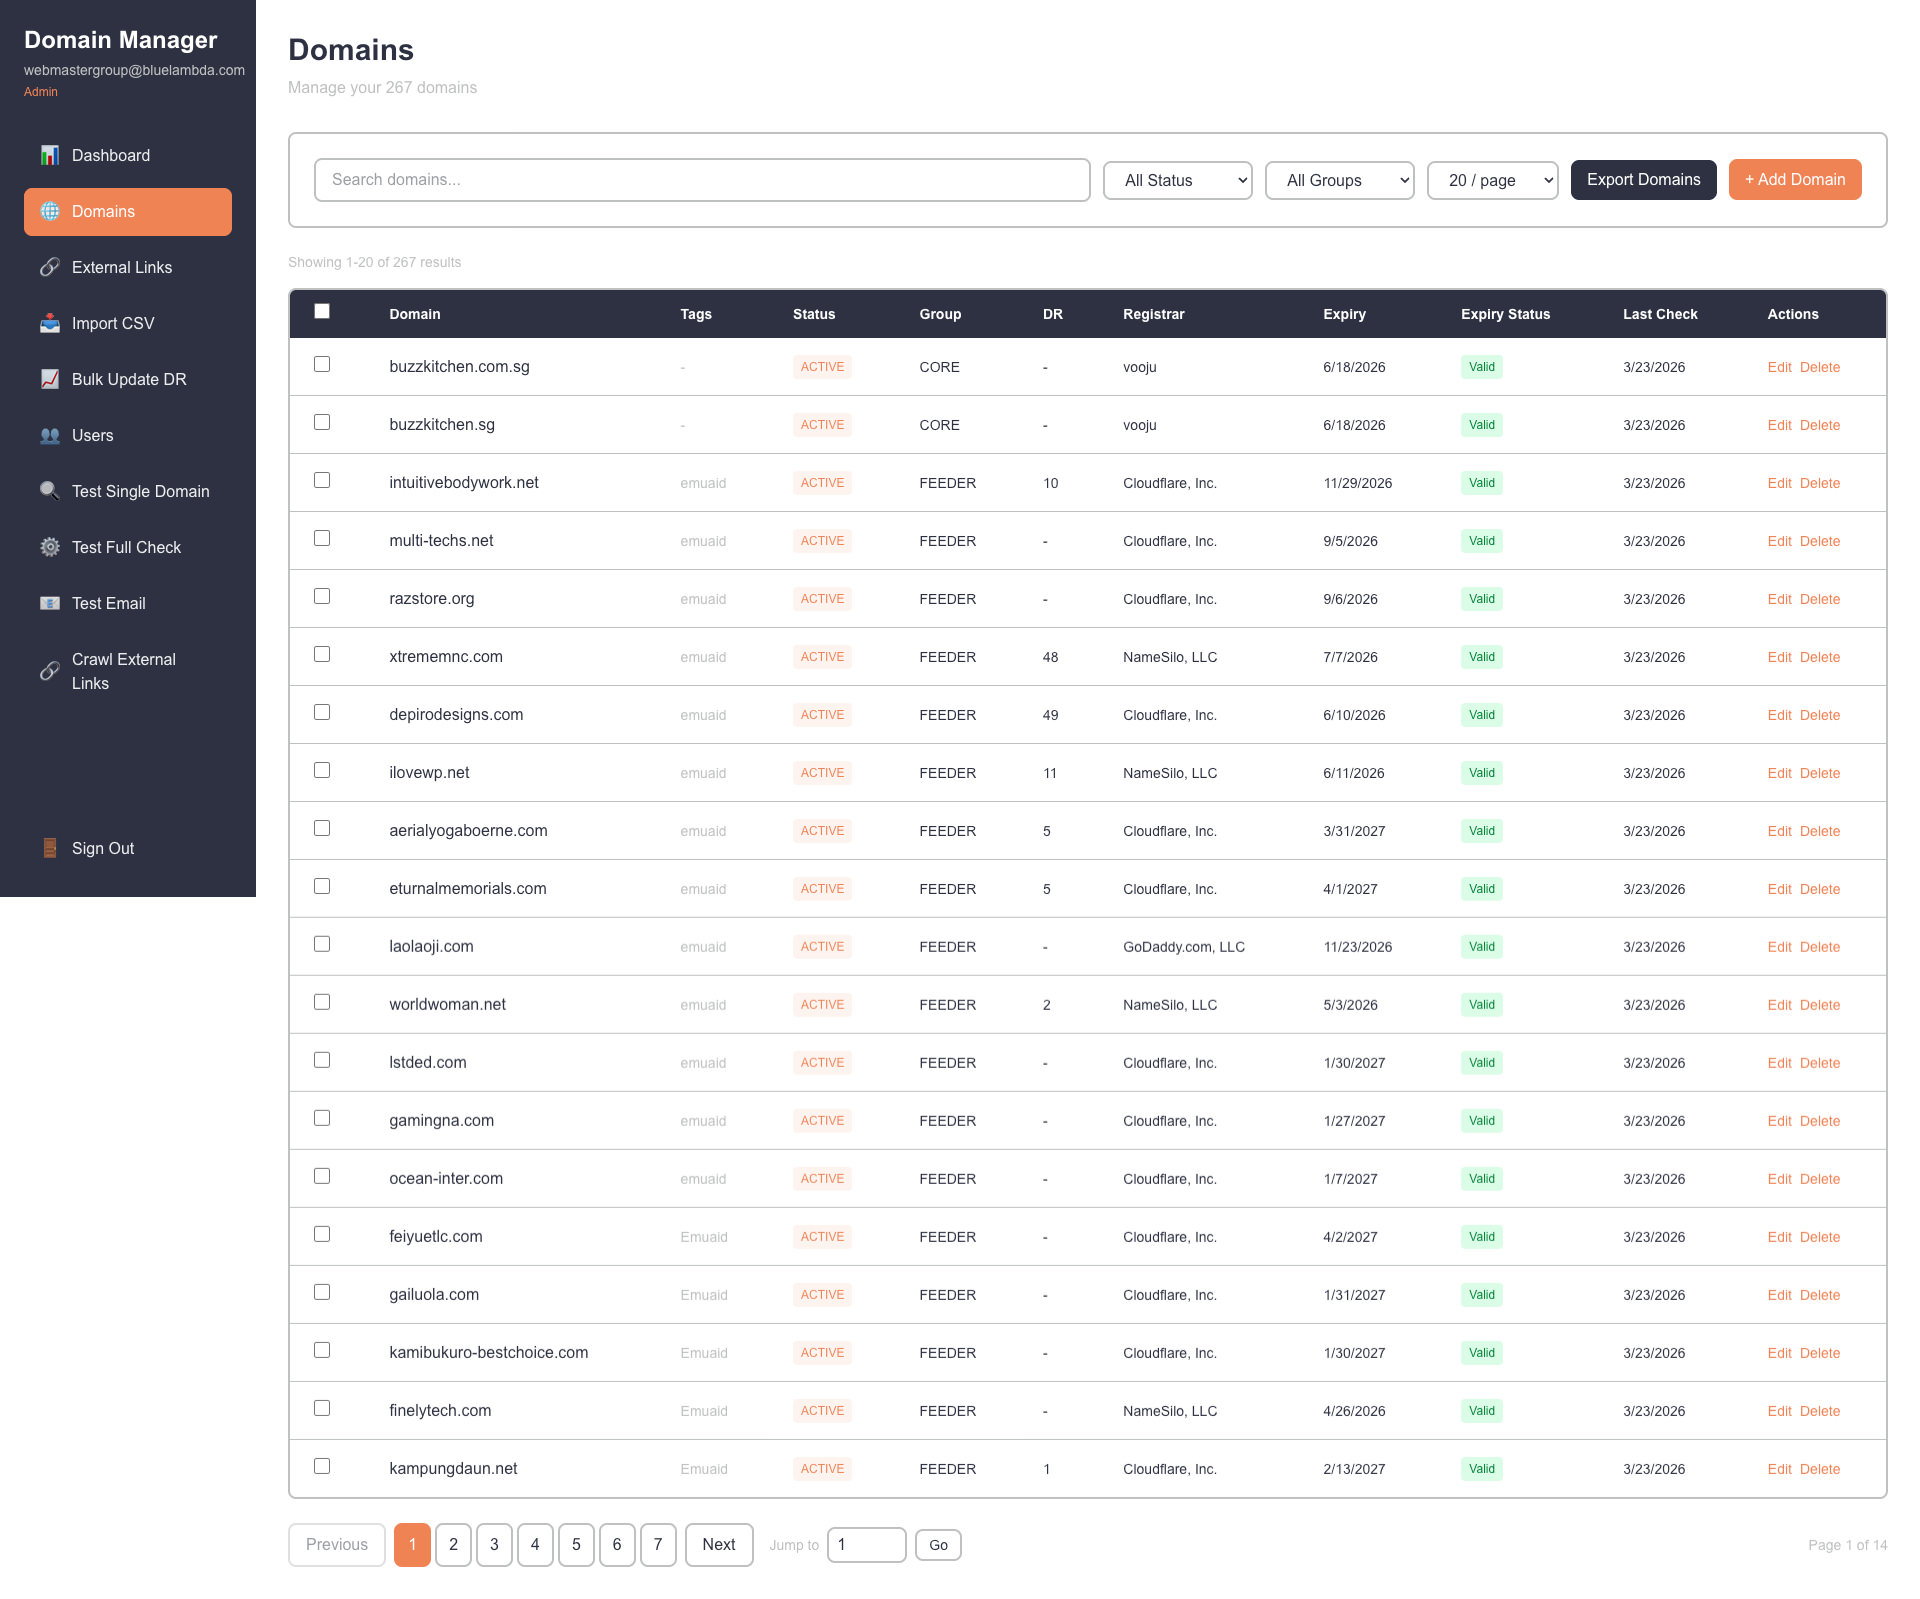Click the Valid expiry badge for multi-techs.net
The image size is (1920, 1599).
pyautogui.click(x=1481, y=540)
